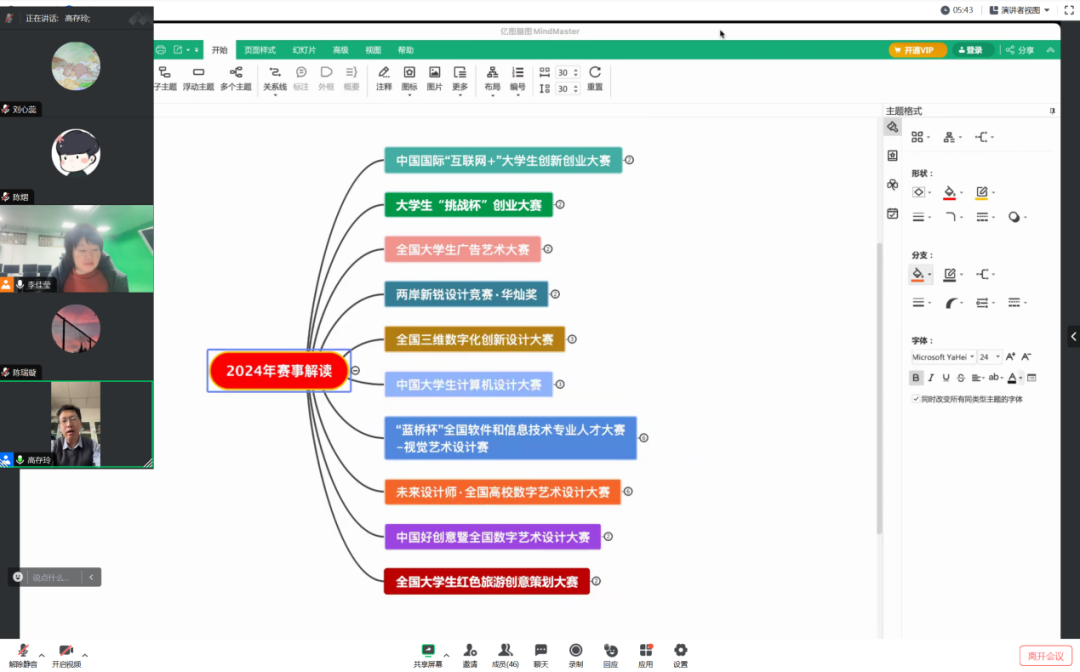
Task: Open the shape fill color swatch
Action: click(950, 192)
